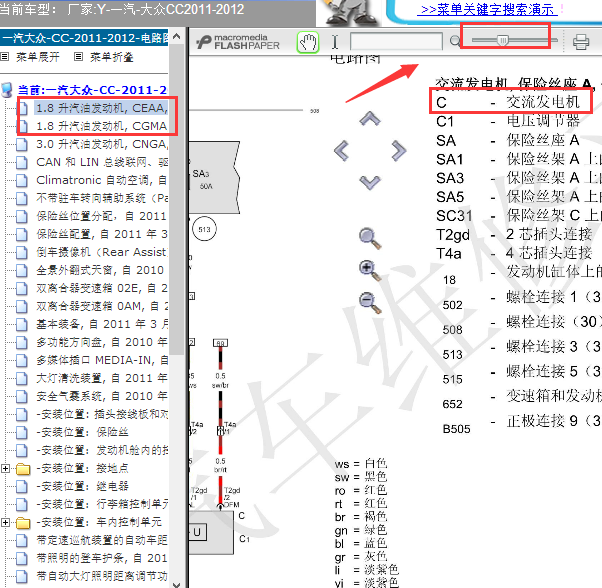The height and width of the screenshot is (588, 602).
Task: Open -安装位置: 插头接线板 document
Action: click(102, 414)
